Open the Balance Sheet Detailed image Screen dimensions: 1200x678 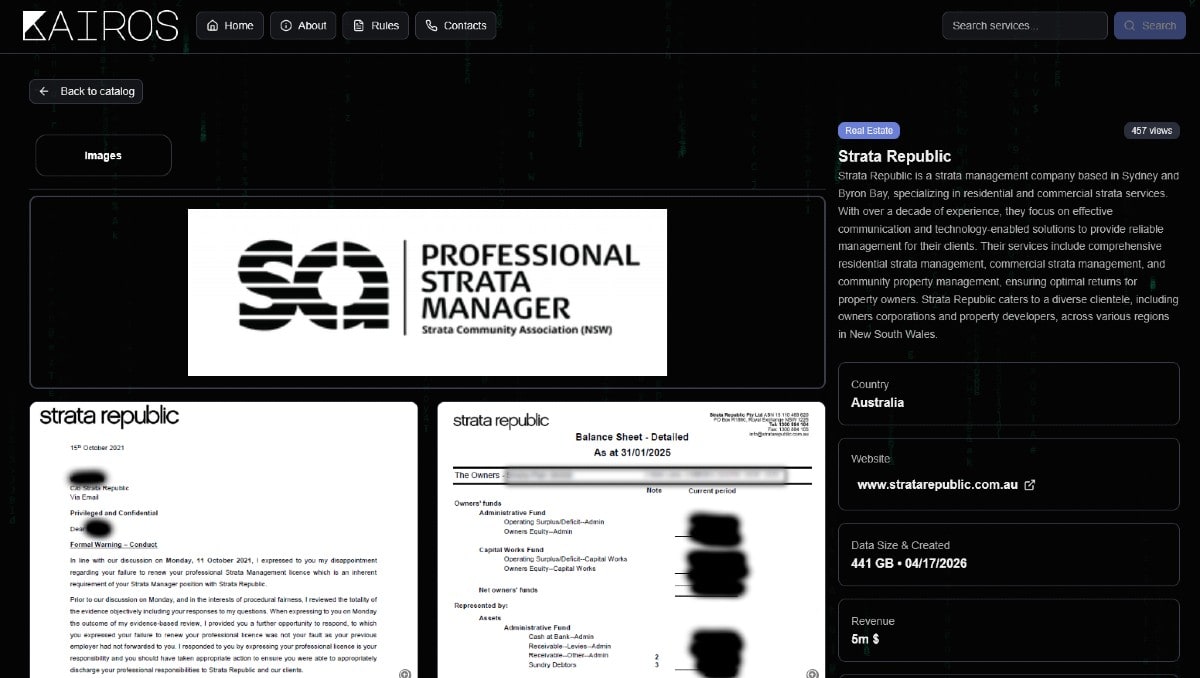pos(631,540)
